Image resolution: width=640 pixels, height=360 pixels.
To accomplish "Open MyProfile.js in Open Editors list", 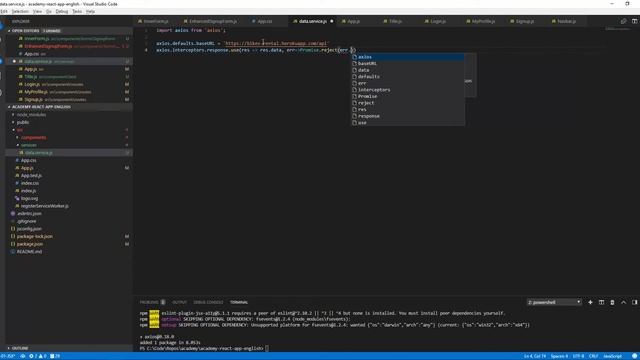I will 36,92.
